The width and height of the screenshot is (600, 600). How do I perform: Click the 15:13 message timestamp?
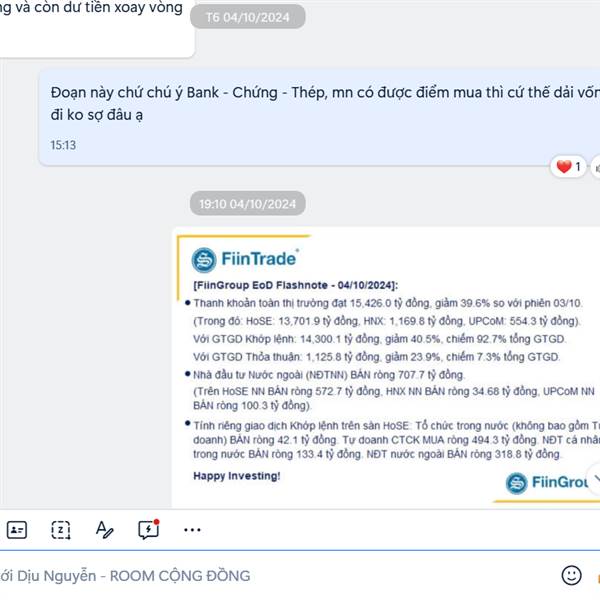63,145
